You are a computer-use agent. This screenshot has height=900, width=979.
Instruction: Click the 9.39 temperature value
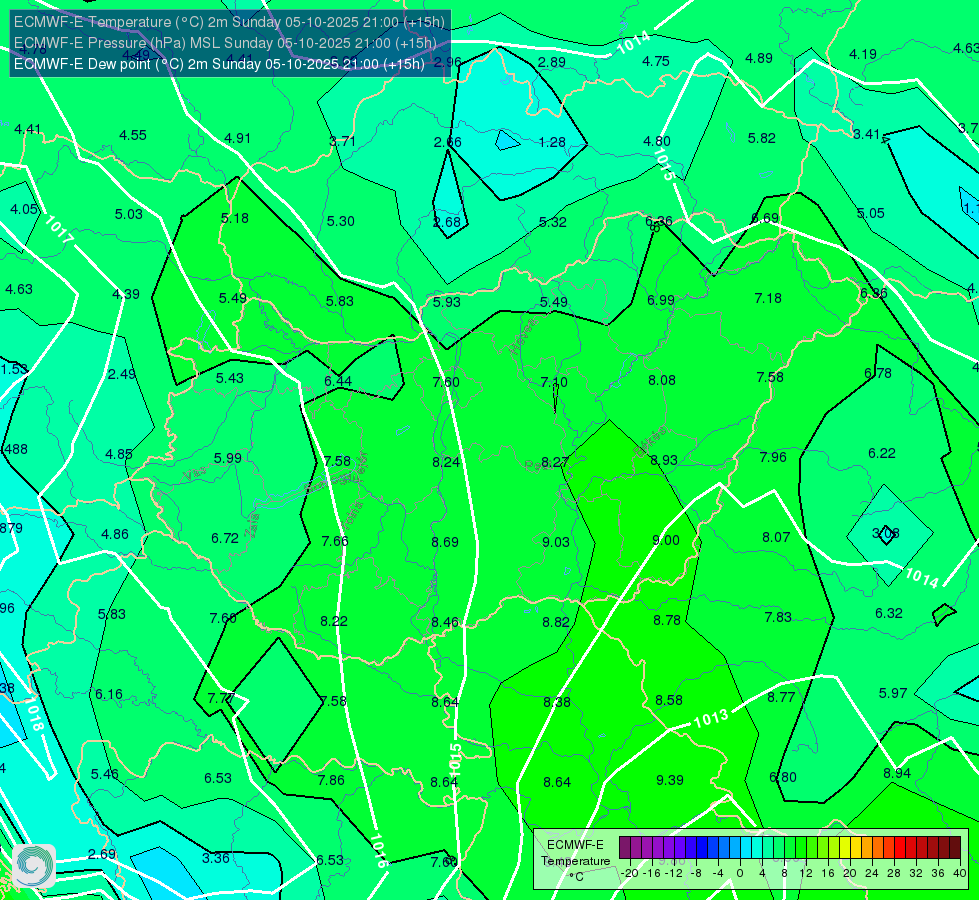pyautogui.click(x=670, y=780)
